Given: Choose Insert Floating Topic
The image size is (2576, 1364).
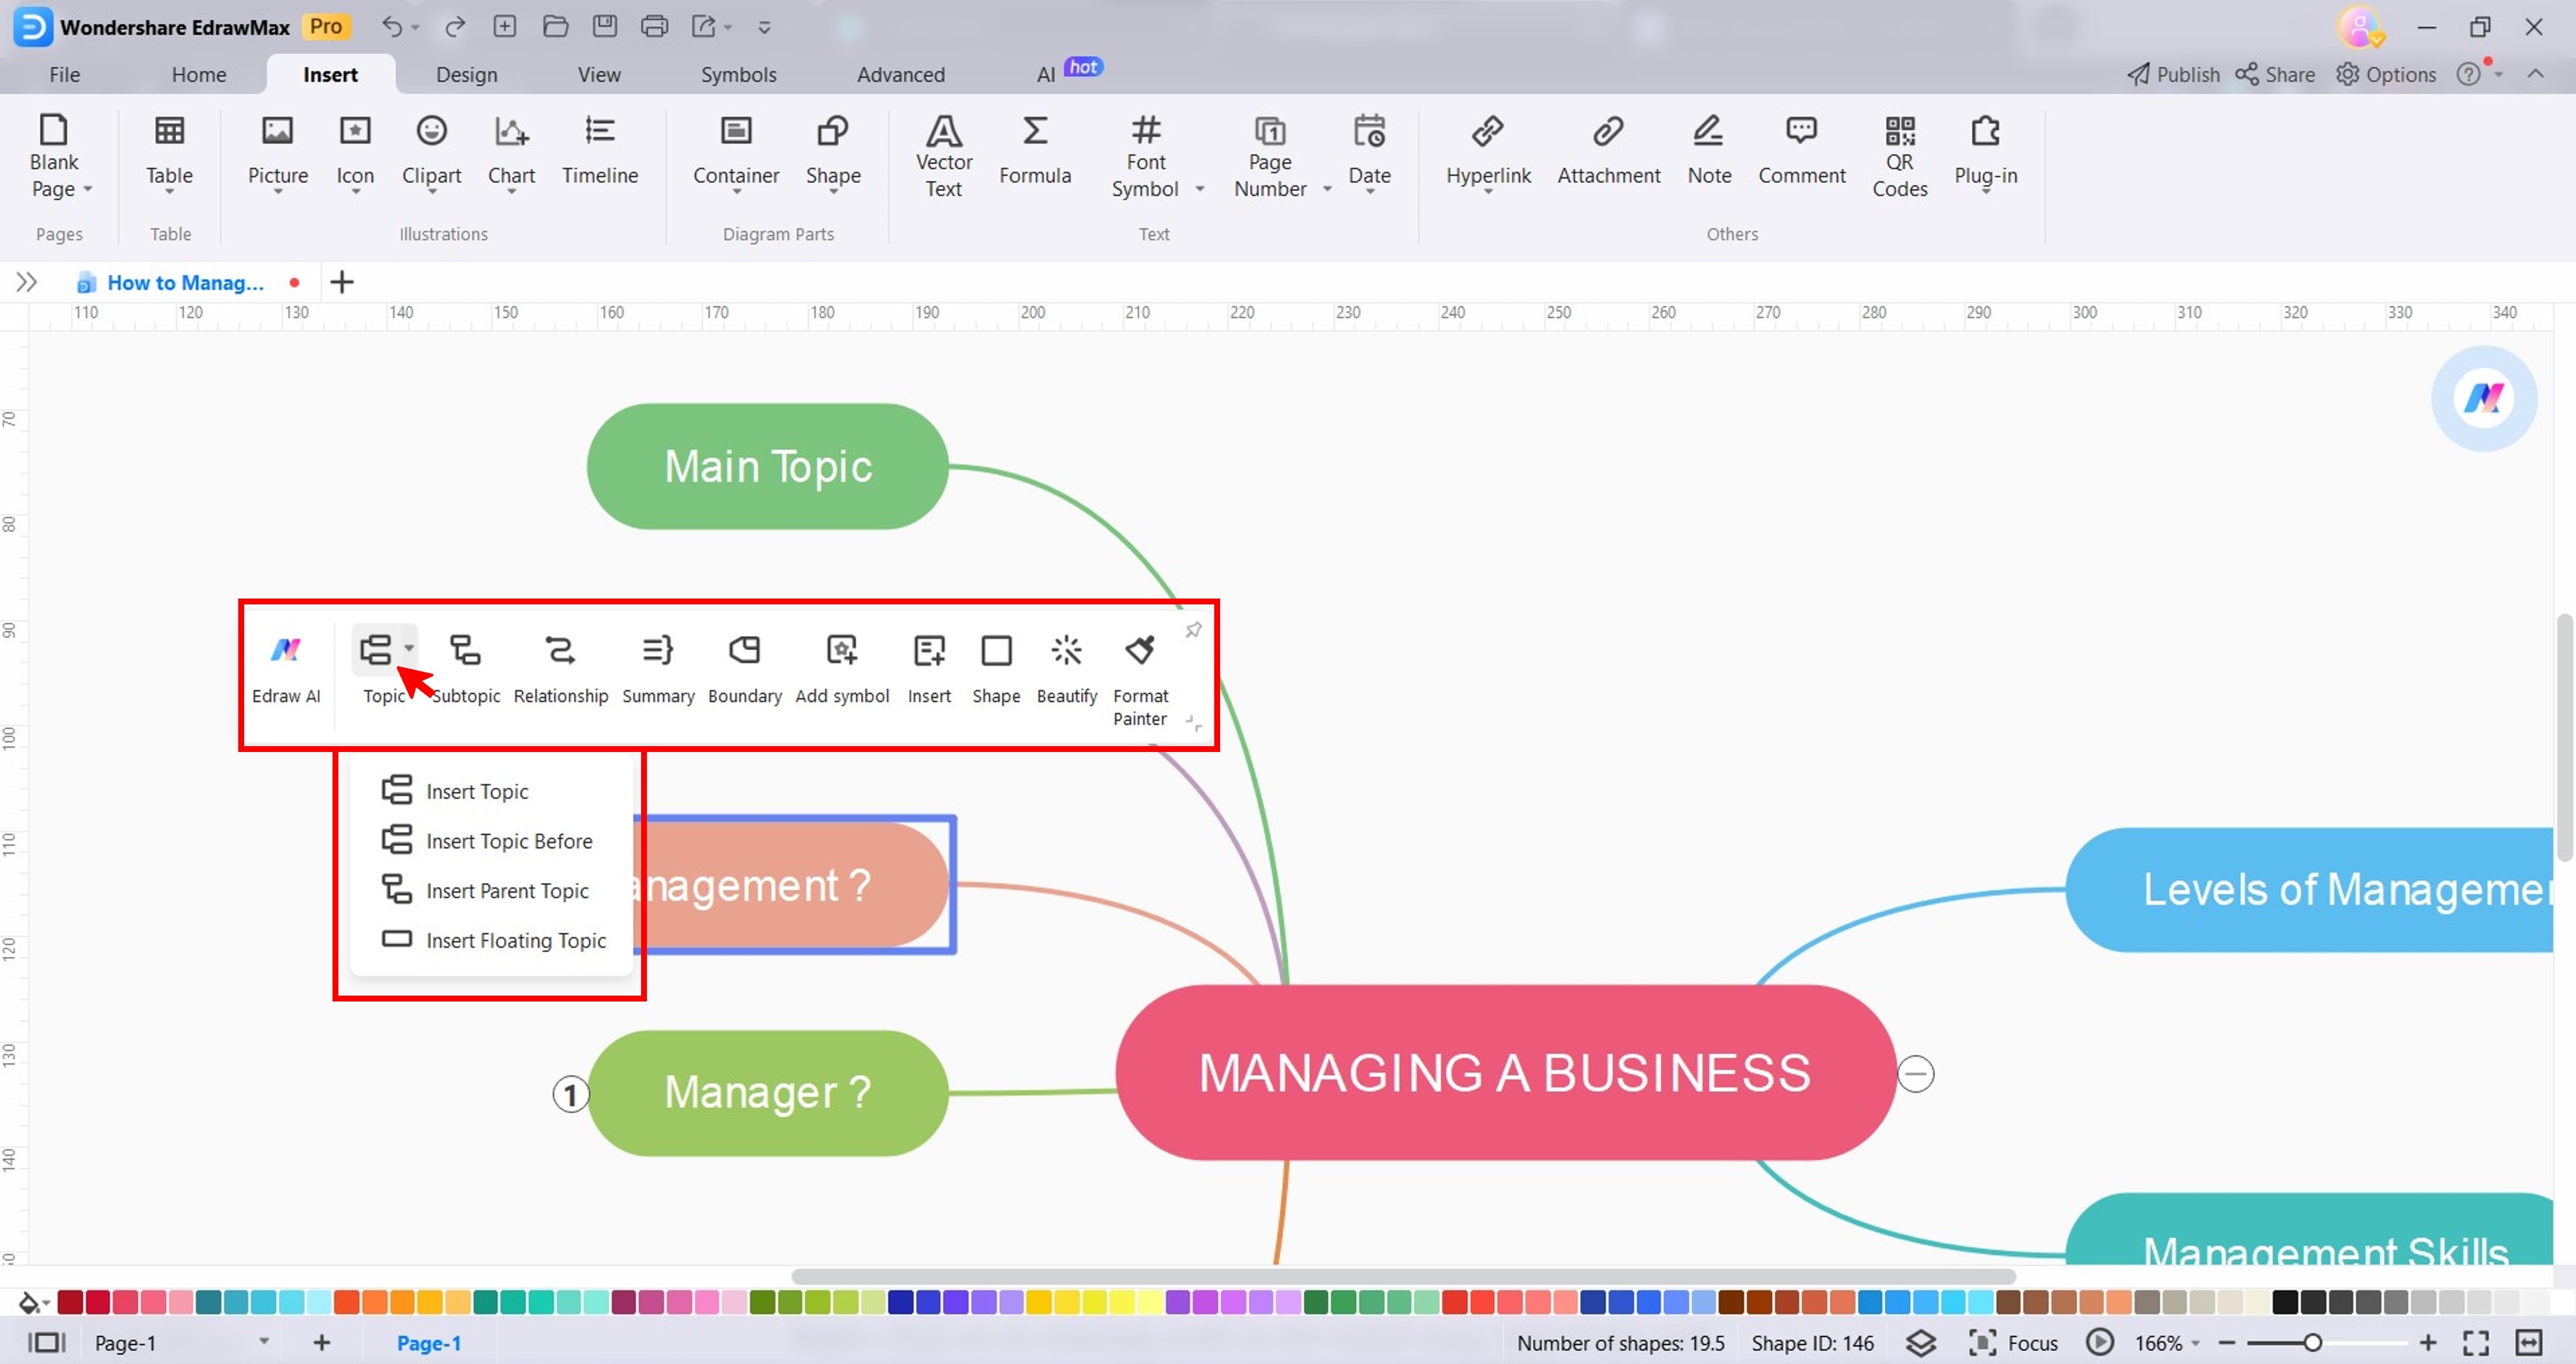Looking at the screenshot, I should click(x=490, y=940).
